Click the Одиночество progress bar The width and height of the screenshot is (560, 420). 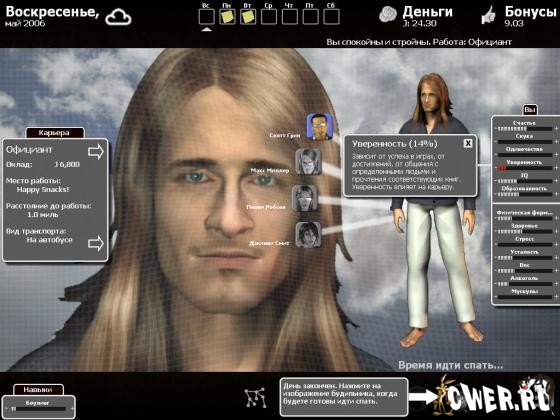(x=525, y=155)
